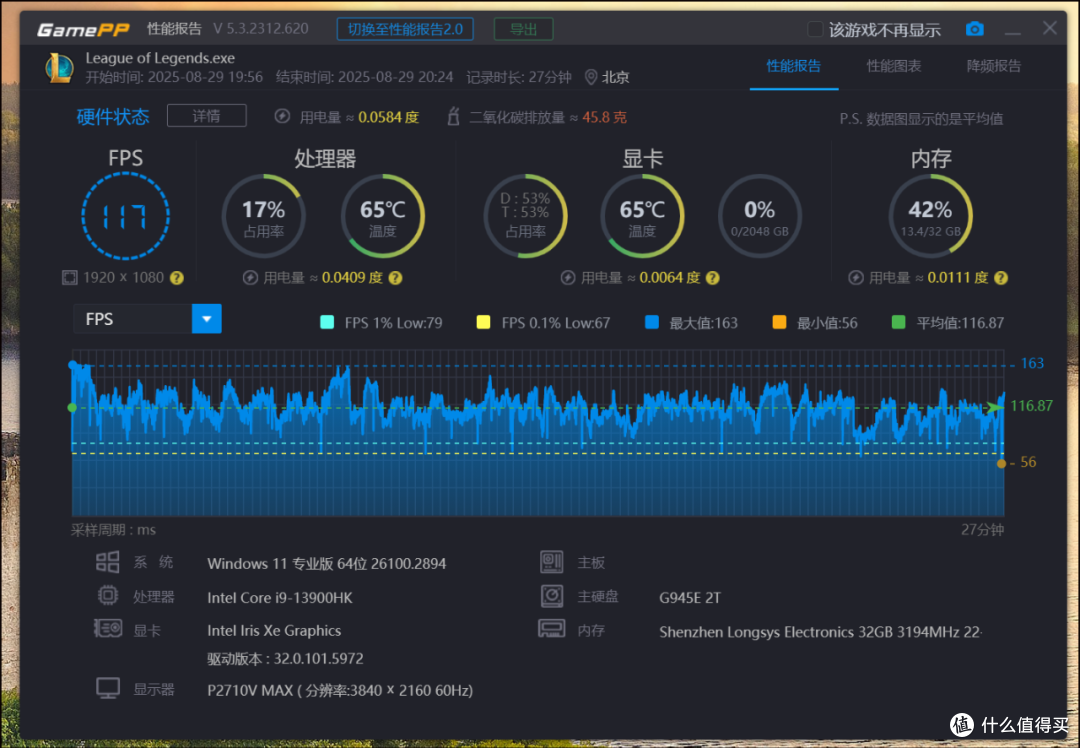Click the memory 42% usage gauge
Screen dimensions: 1080x748
[931, 216]
